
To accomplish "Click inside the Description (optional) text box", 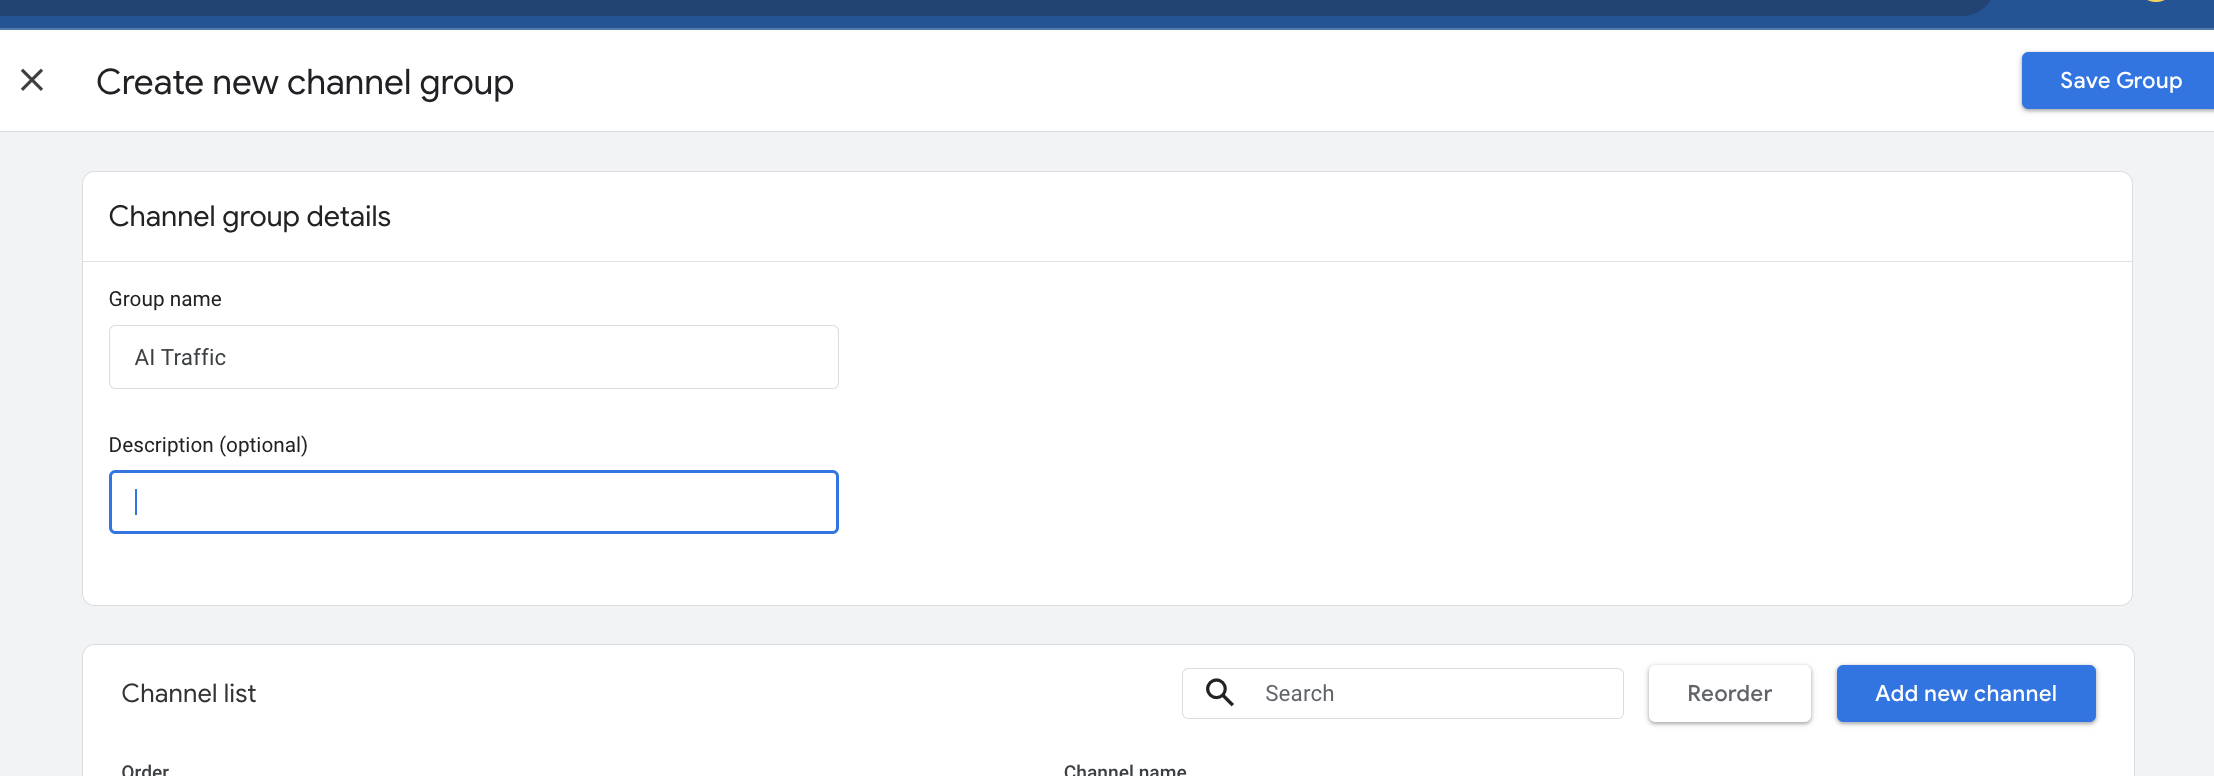I will [473, 502].
